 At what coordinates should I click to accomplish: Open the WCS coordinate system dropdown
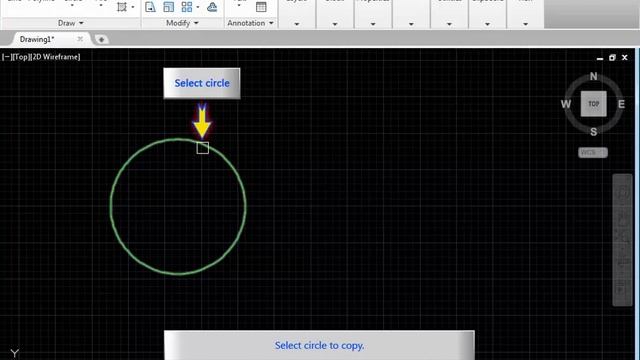click(x=593, y=152)
